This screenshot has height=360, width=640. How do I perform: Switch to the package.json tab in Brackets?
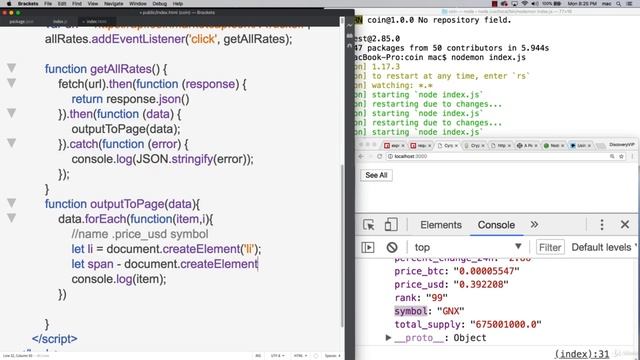(21, 21)
